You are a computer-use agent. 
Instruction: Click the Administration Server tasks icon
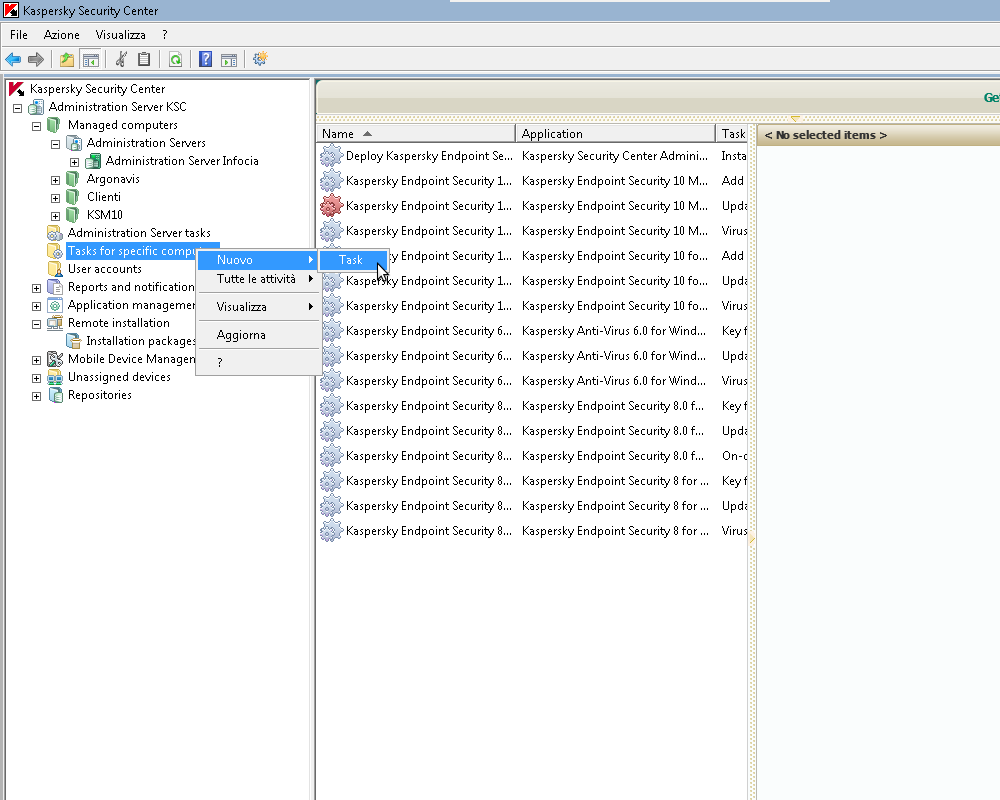click(x=55, y=233)
